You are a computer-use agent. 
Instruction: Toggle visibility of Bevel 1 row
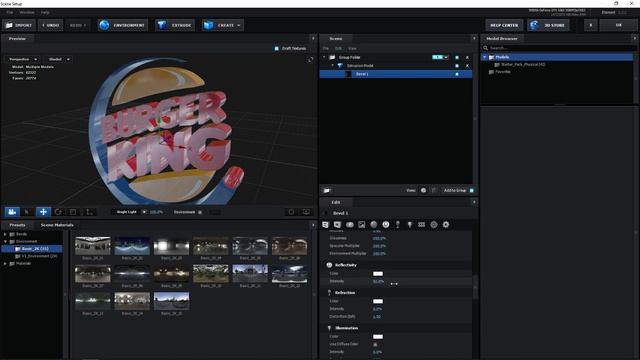click(x=457, y=74)
